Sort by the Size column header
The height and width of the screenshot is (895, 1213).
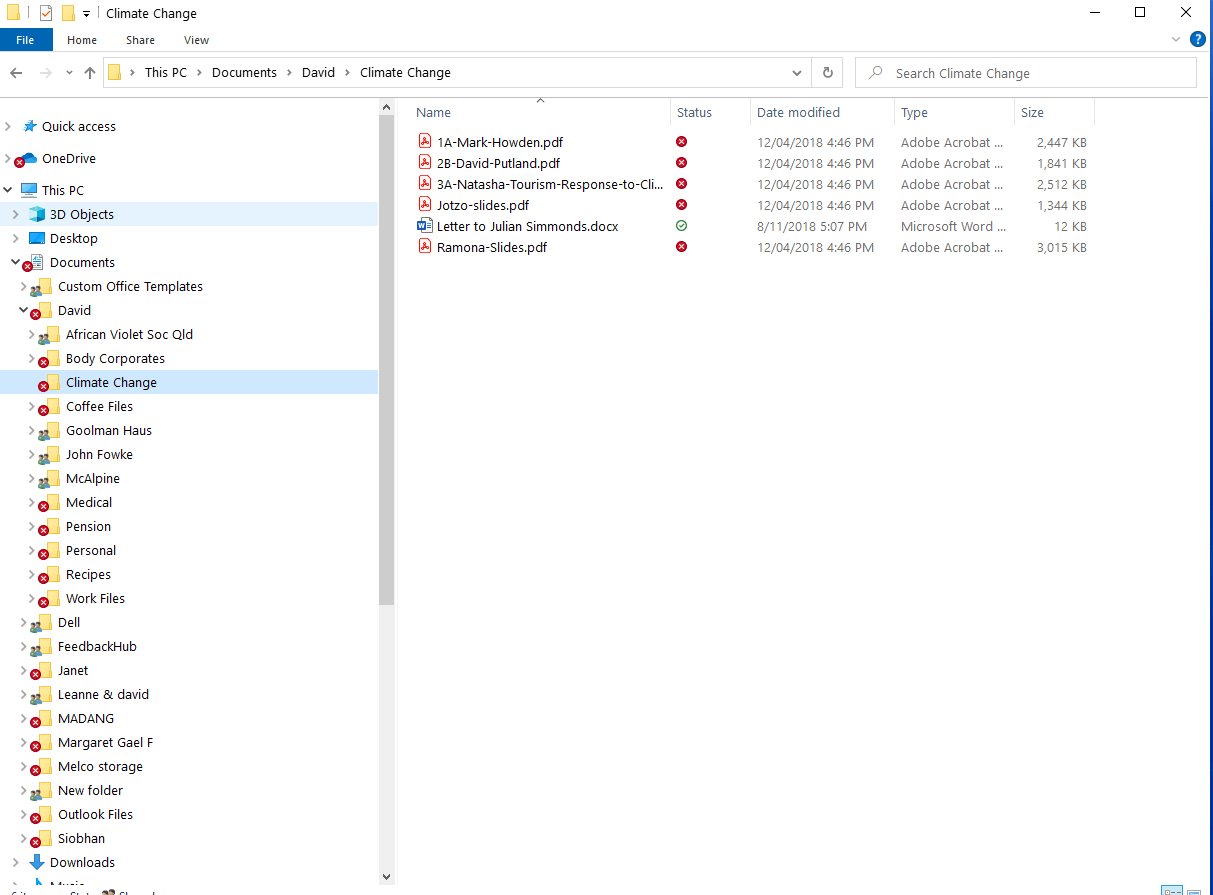click(1032, 113)
